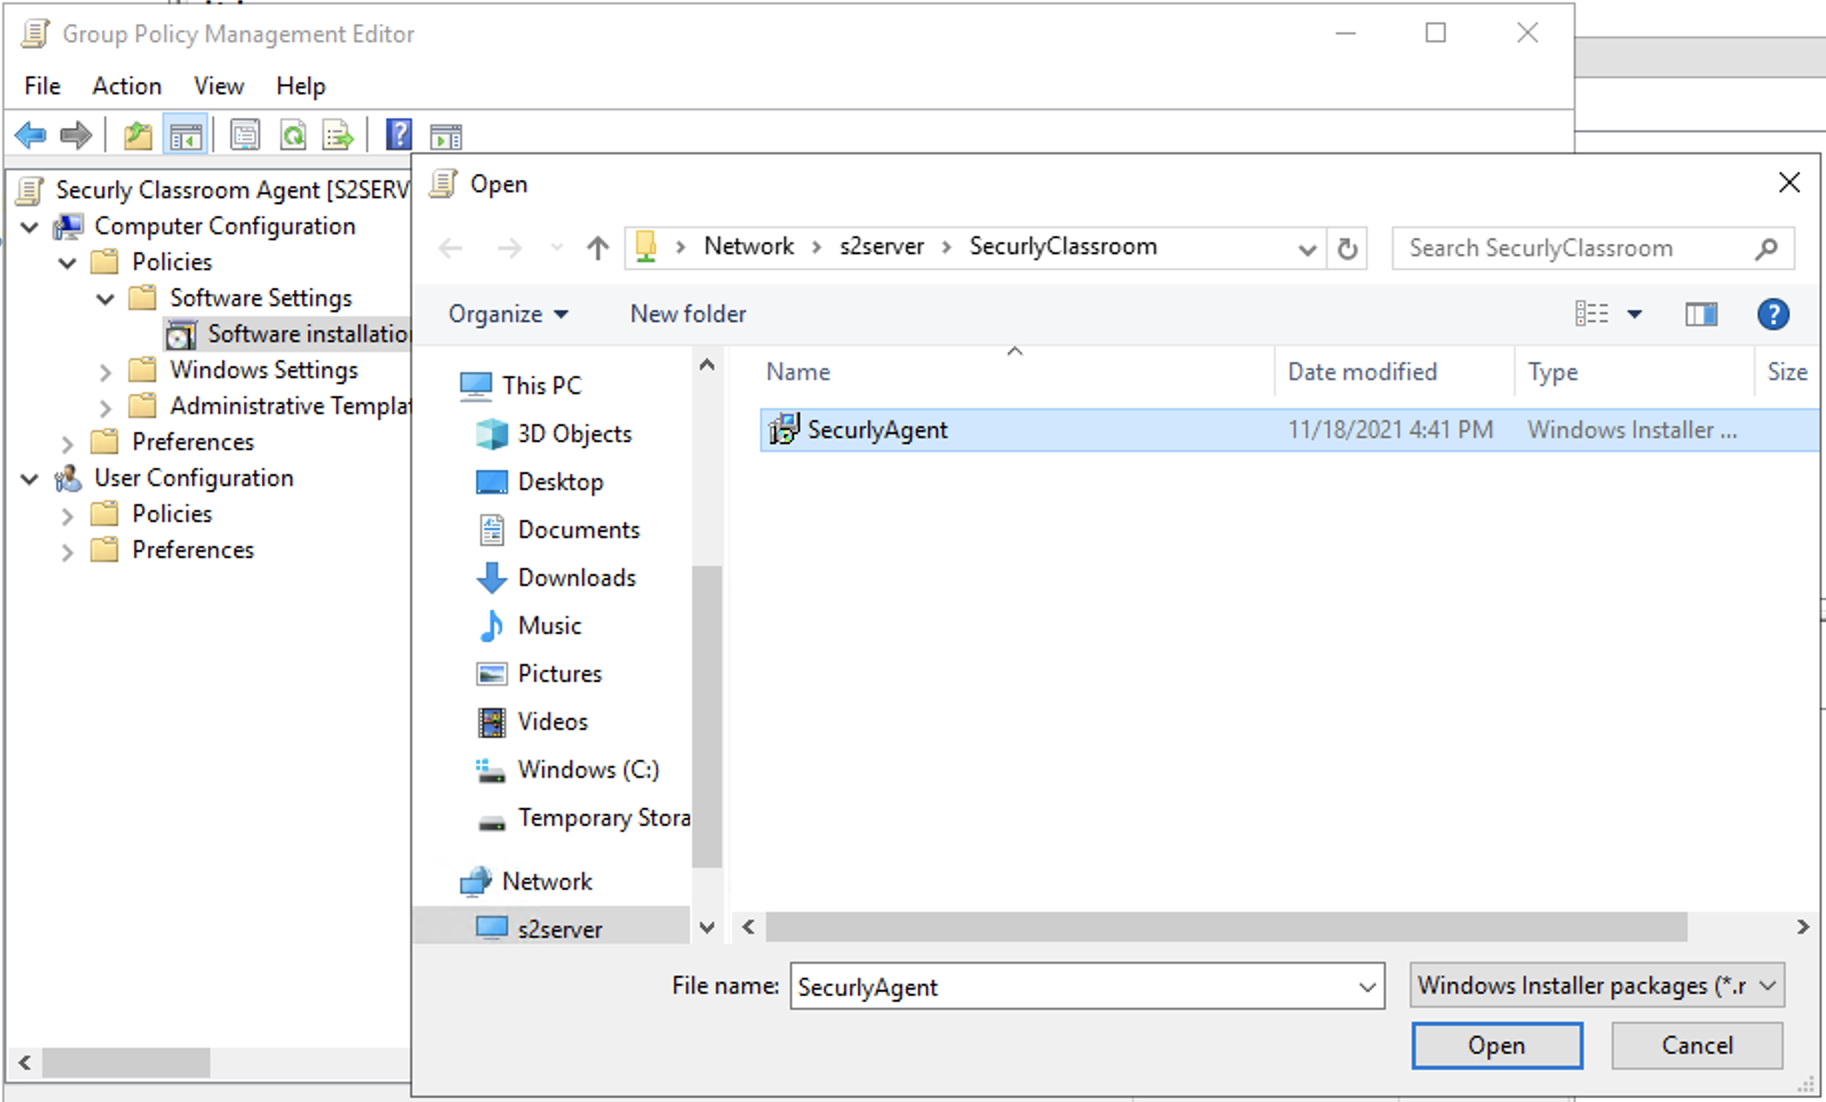This screenshot has width=1826, height=1102.
Task: Open the File menu
Action: tap(42, 86)
